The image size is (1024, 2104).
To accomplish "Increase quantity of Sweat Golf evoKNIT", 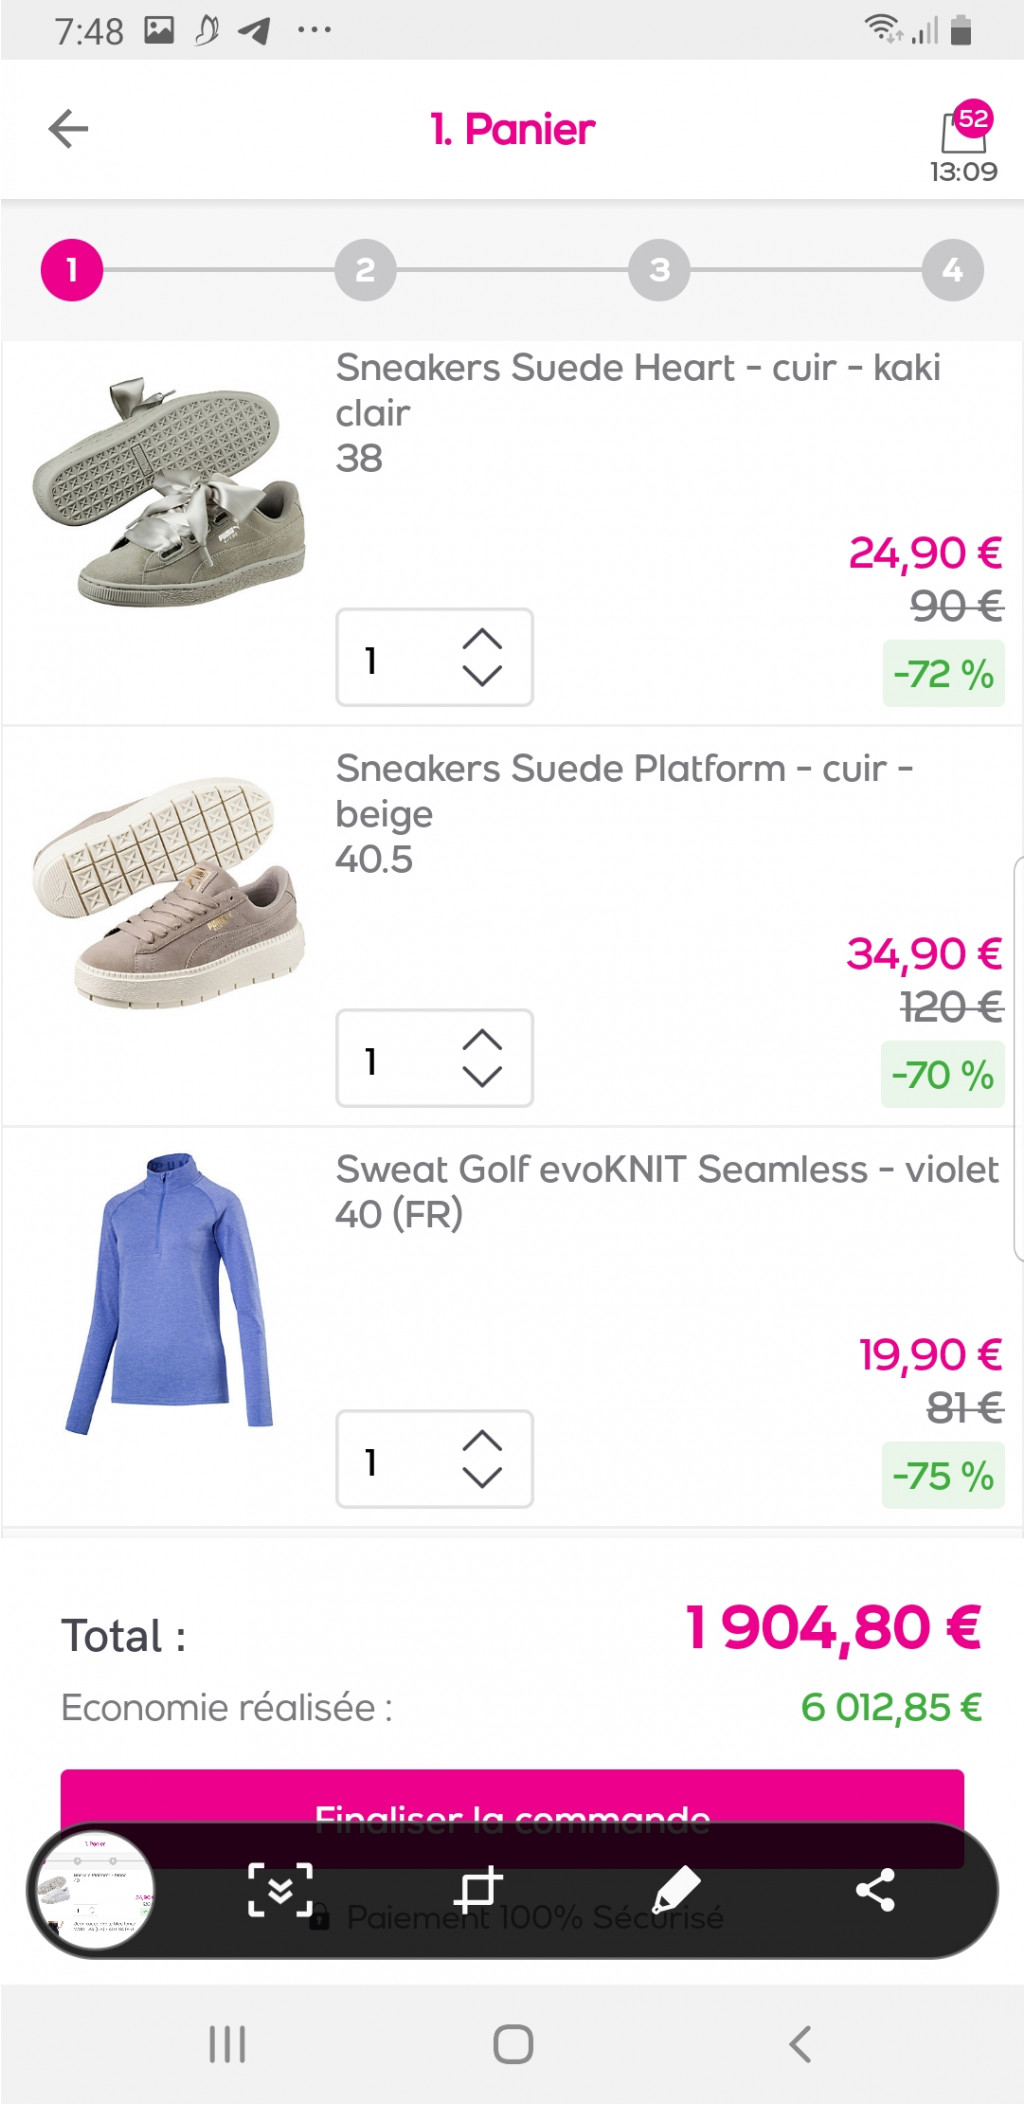I will tap(482, 1441).
